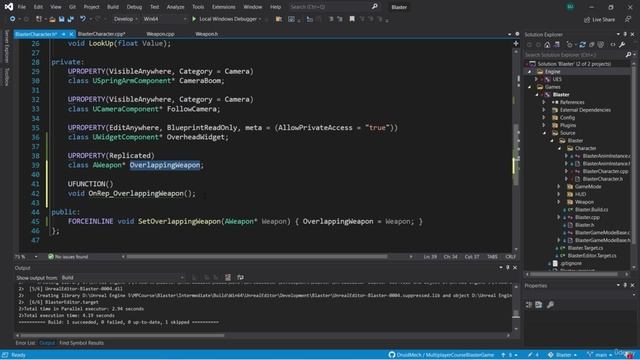Click the Search Solution Explorer field
This screenshot has height=360, width=640.
point(575,54)
